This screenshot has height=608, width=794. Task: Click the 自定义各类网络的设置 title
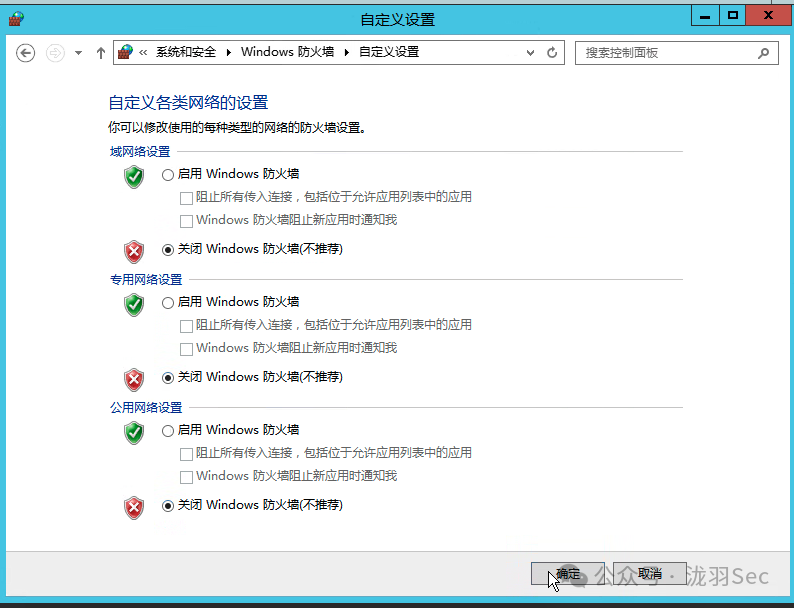coord(188,103)
